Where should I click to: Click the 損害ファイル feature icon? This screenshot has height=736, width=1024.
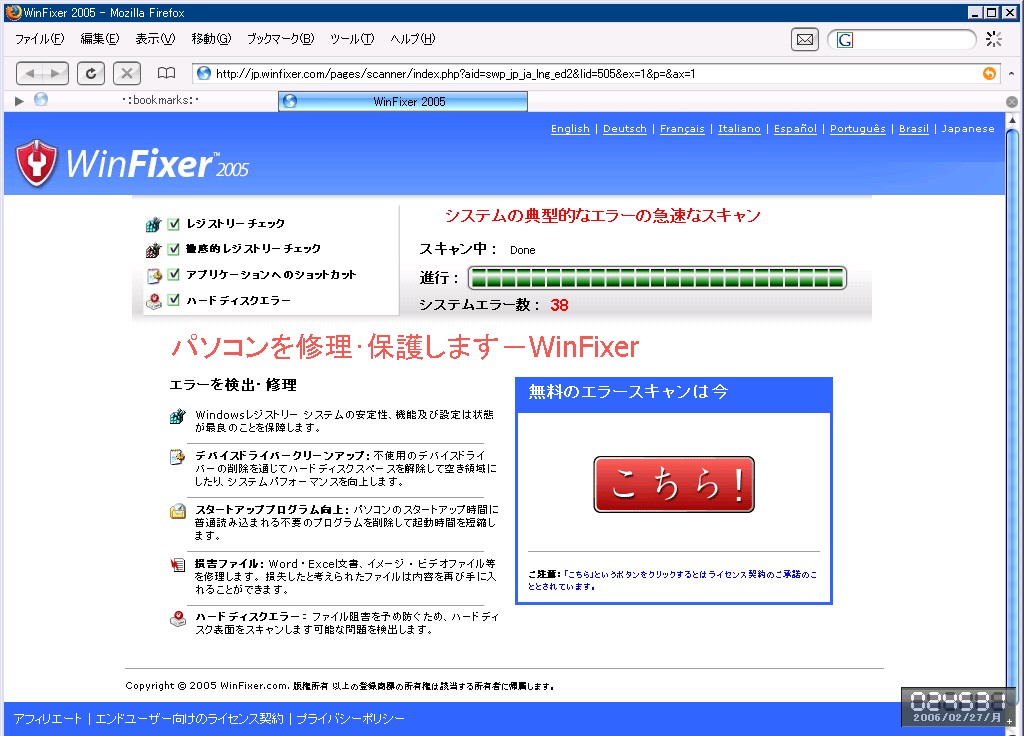point(178,564)
